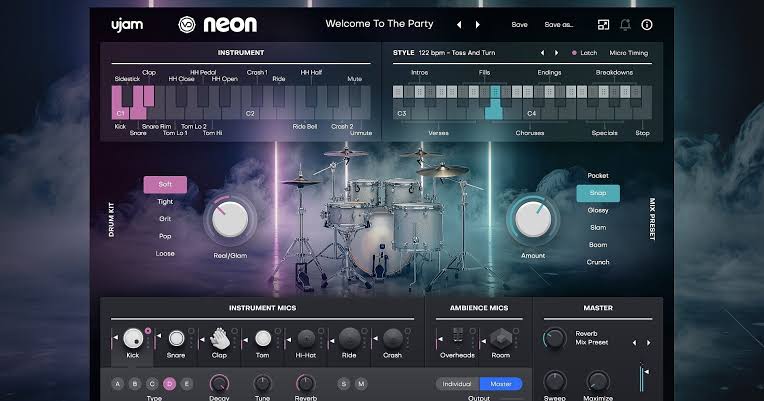Image resolution: width=764 pixels, height=401 pixels.
Task: Select the Pocket mix preset
Action: coord(598,175)
